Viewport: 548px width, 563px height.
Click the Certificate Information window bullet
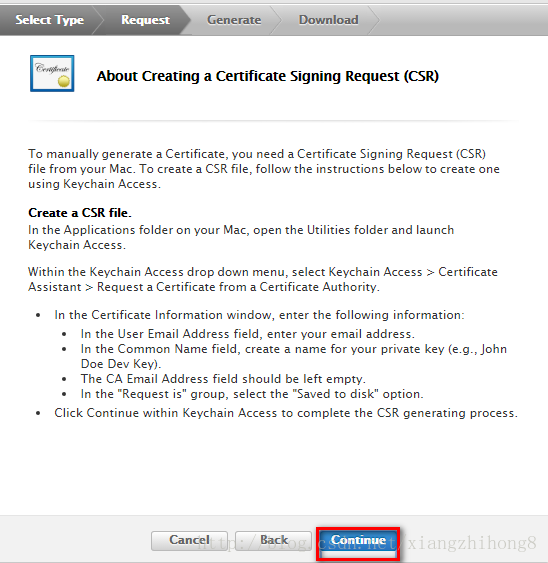259,315
